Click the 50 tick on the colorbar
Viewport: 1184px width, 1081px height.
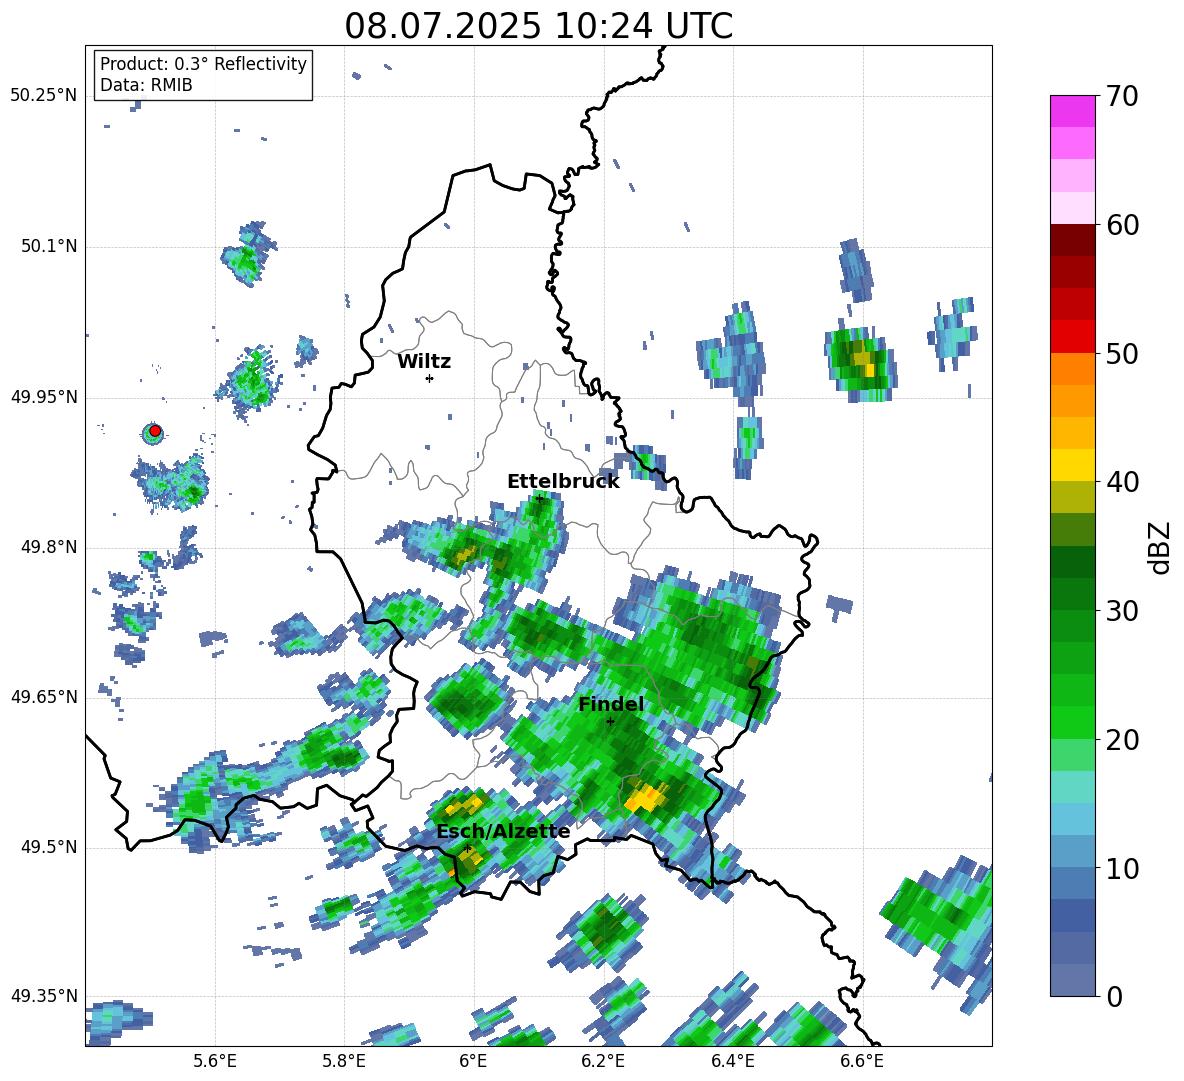click(1122, 354)
